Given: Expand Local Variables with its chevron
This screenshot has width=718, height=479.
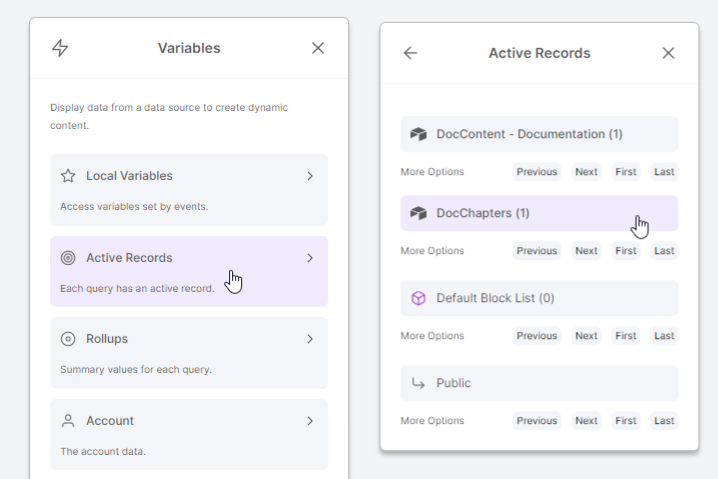Looking at the screenshot, I should (x=310, y=176).
